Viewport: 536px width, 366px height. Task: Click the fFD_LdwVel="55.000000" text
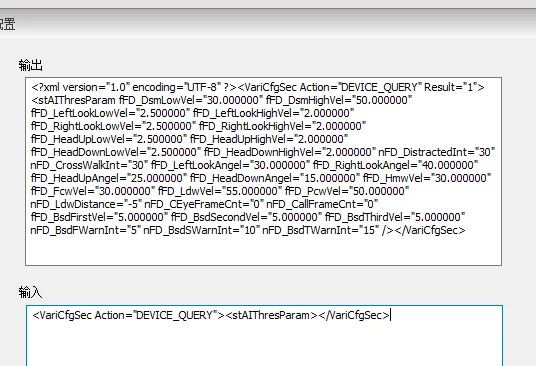(220, 191)
